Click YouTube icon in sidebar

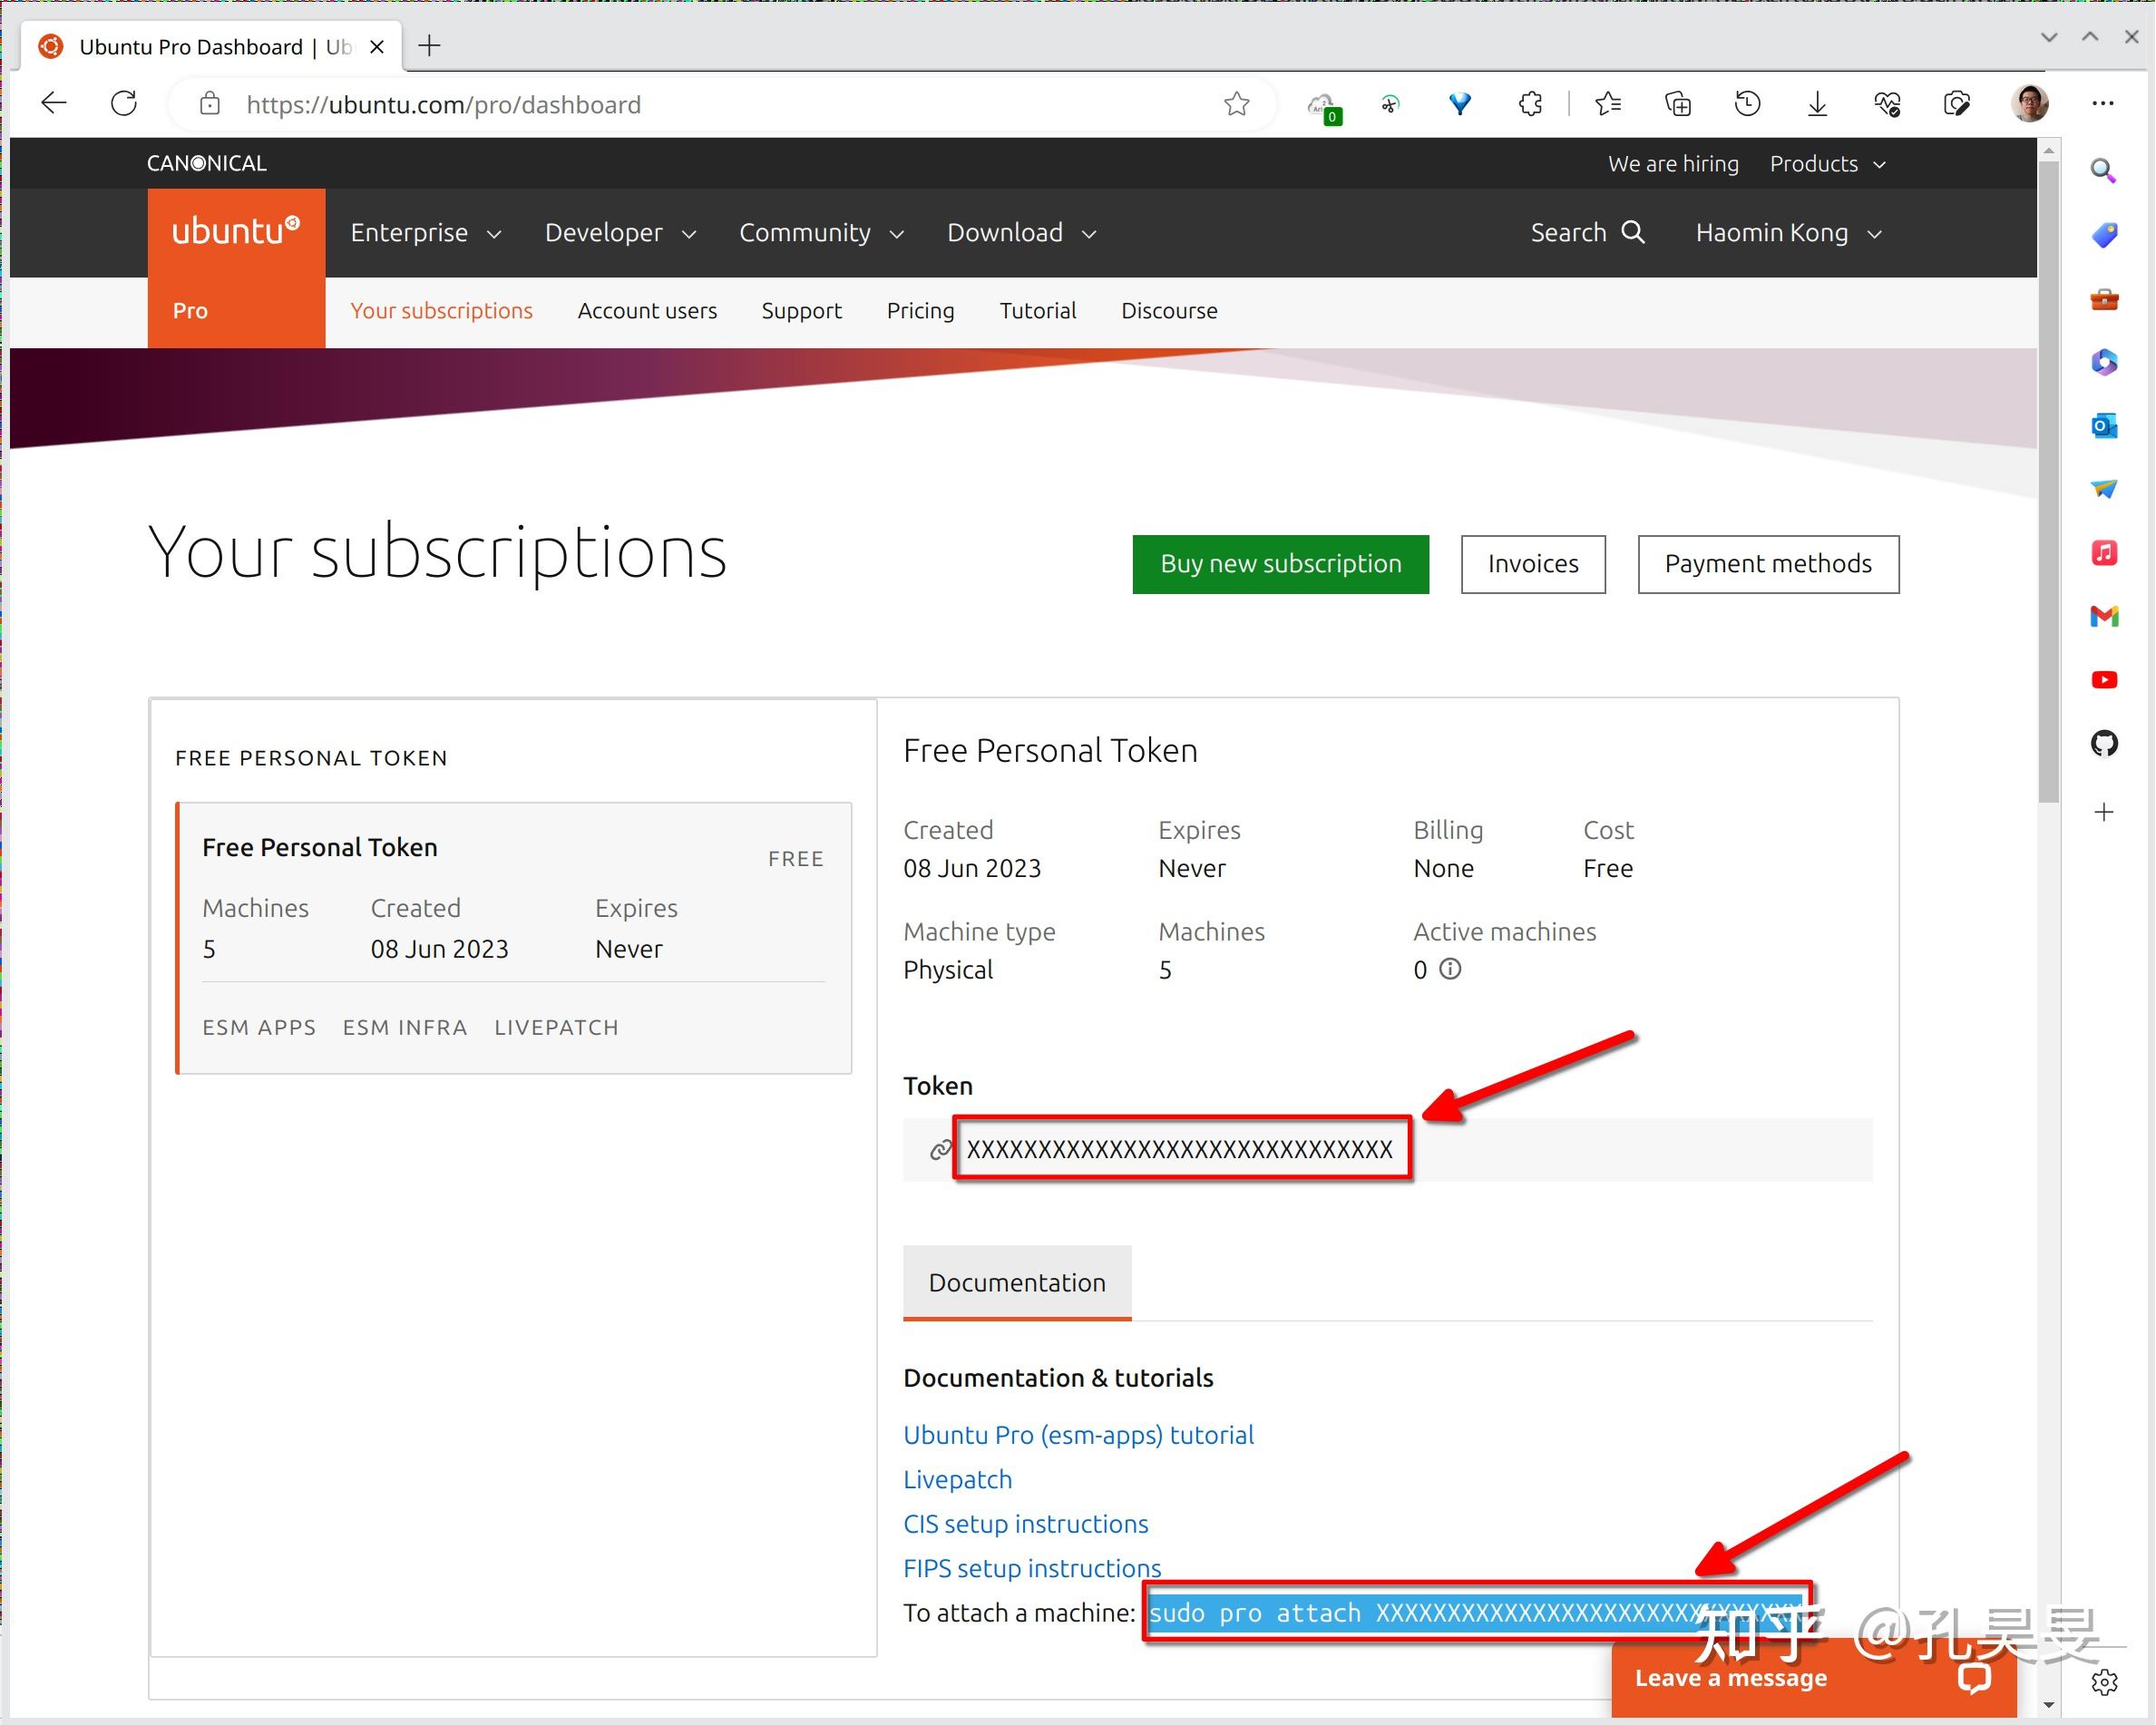(2104, 680)
